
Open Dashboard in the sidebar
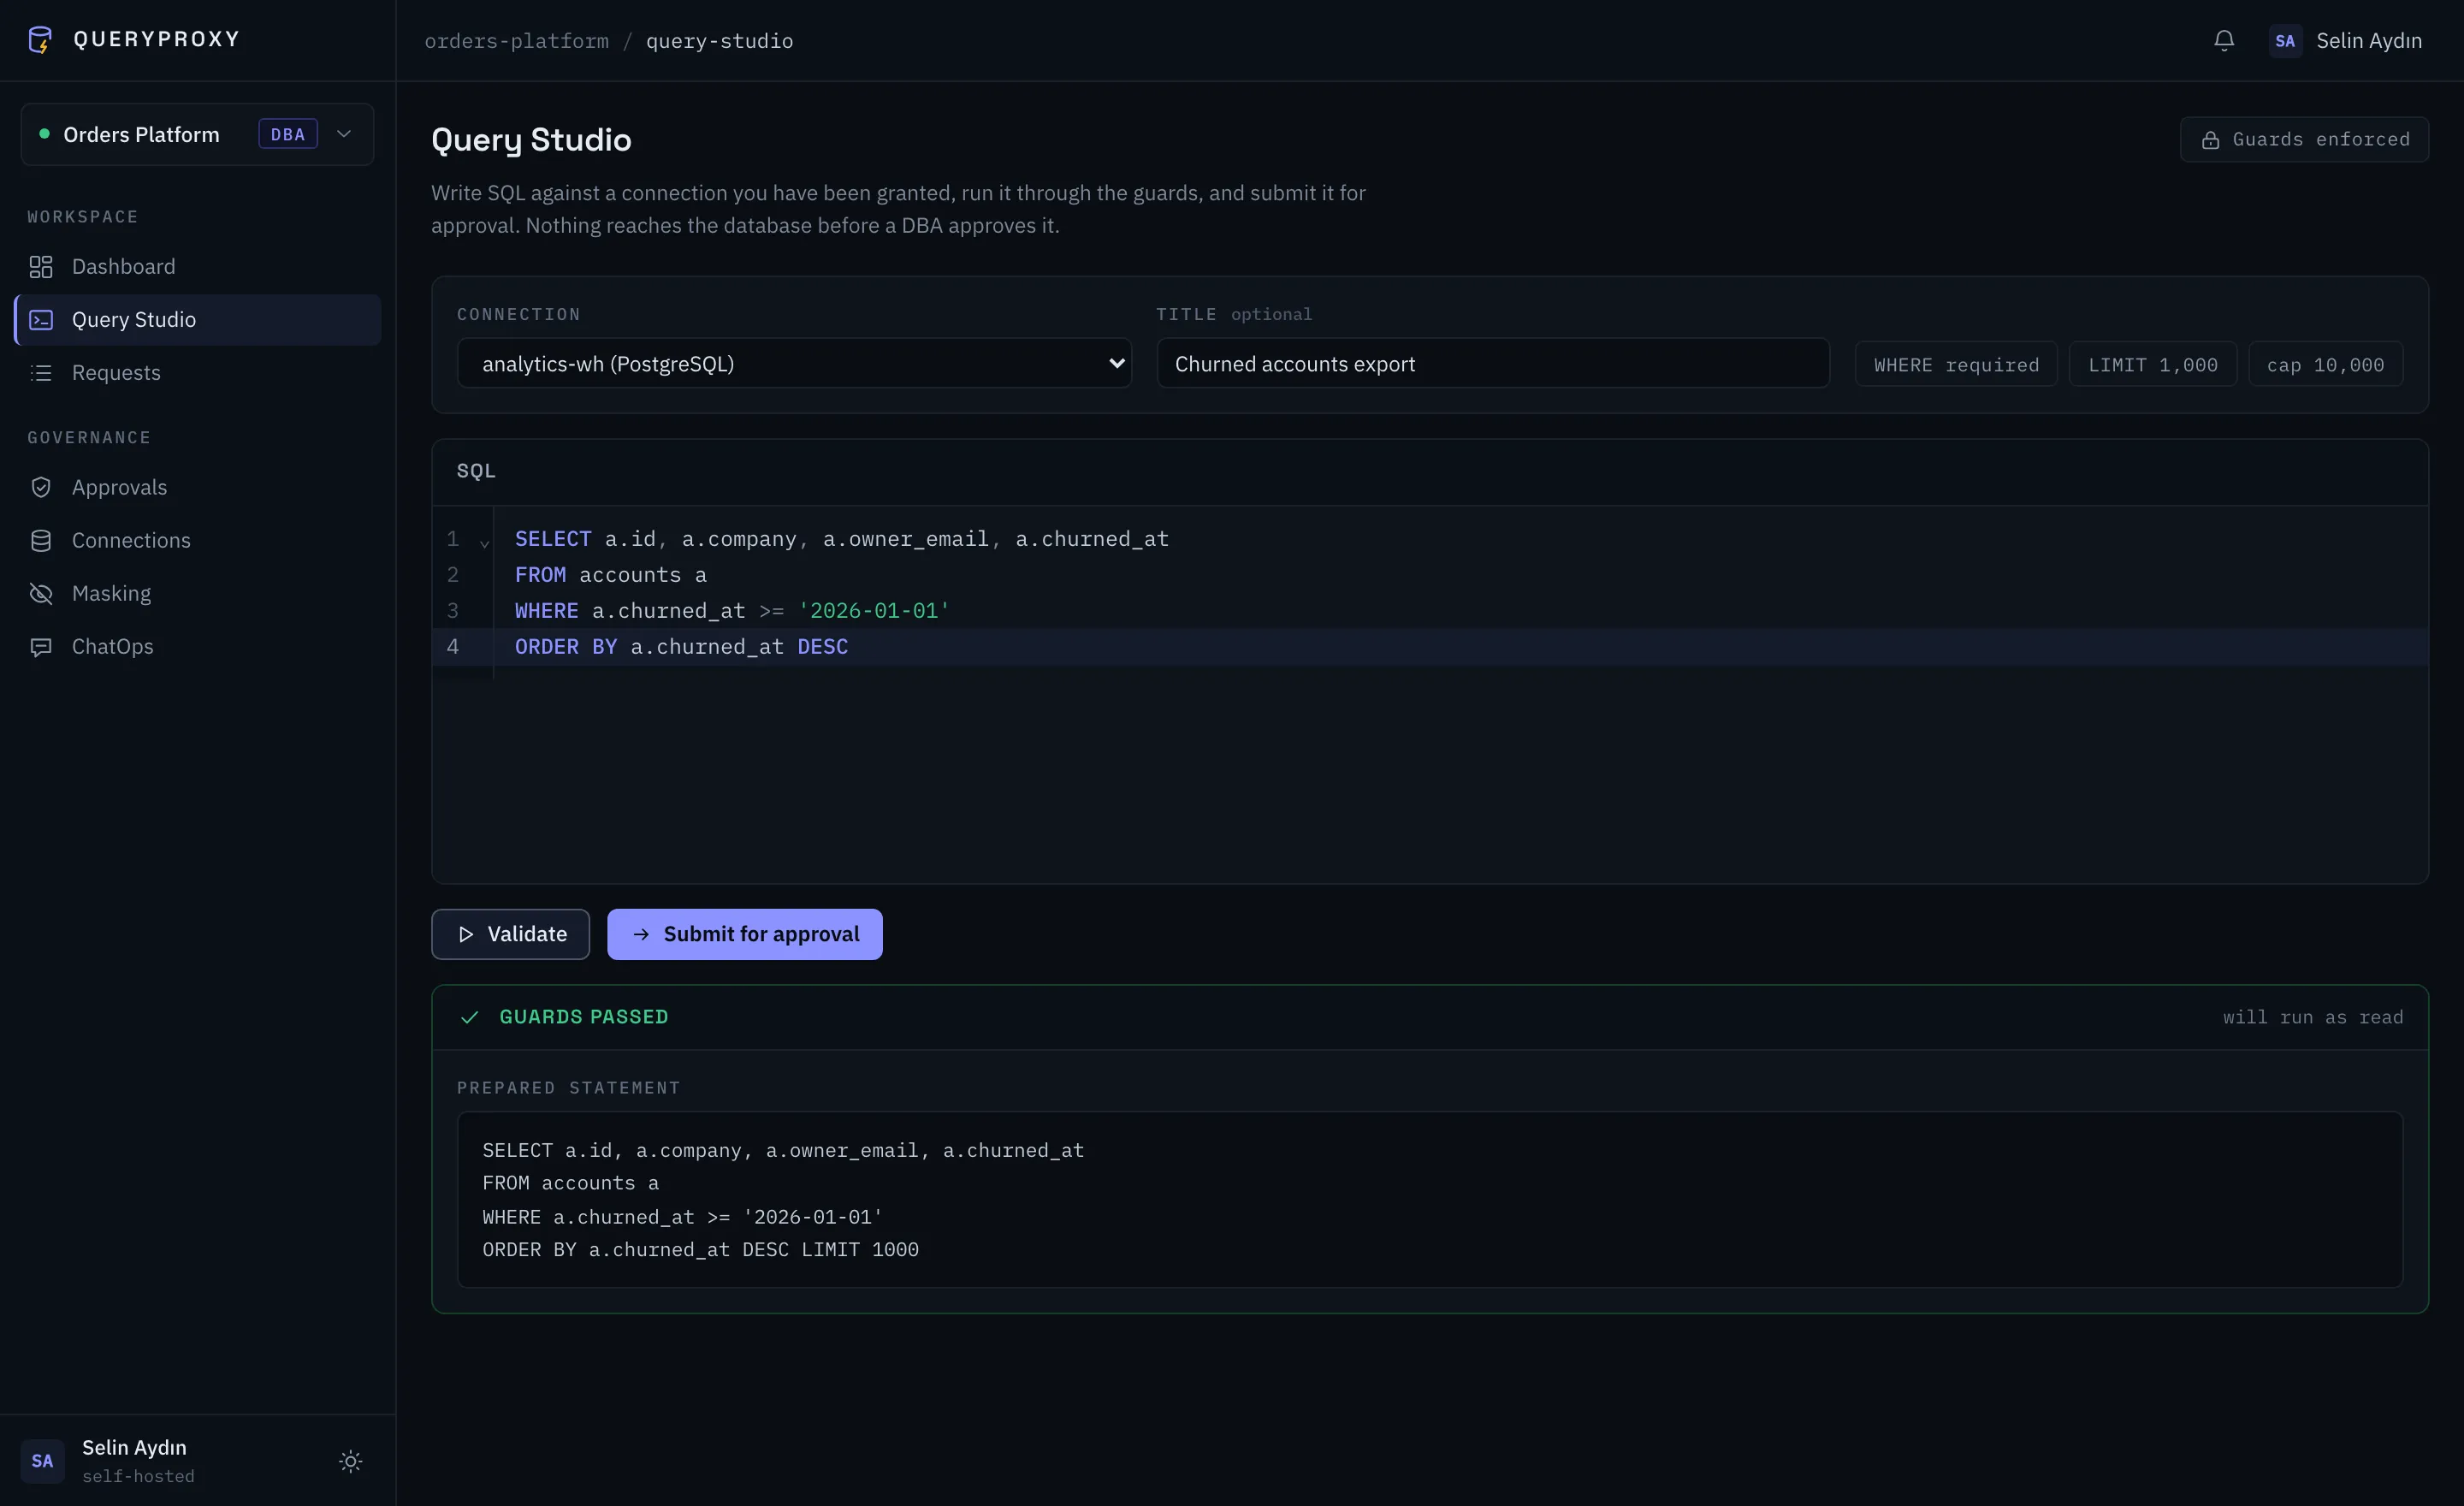[x=197, y=267]
